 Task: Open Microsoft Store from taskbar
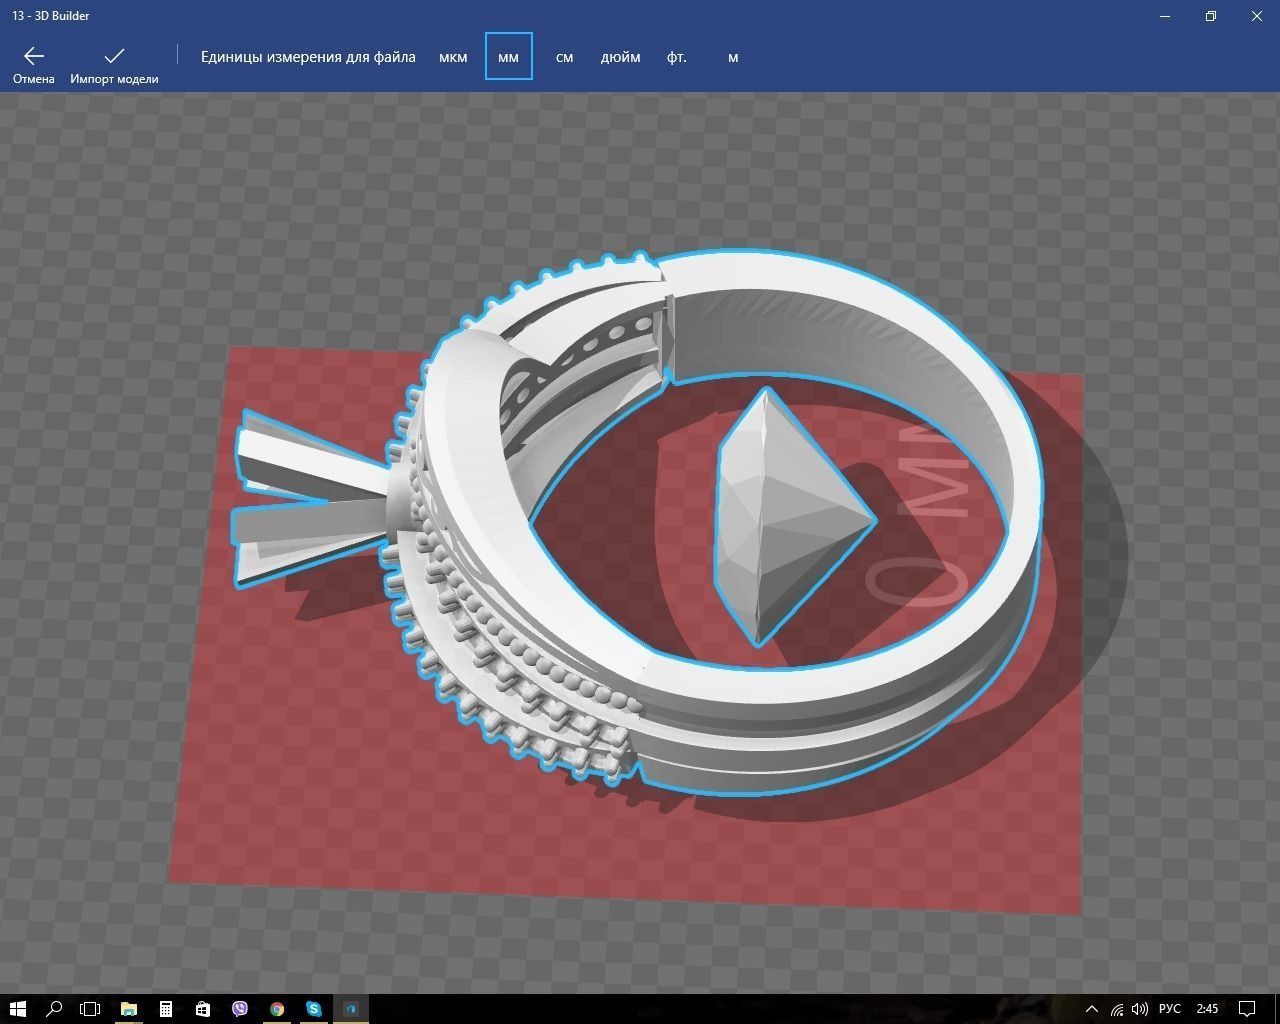(203, 1009)
